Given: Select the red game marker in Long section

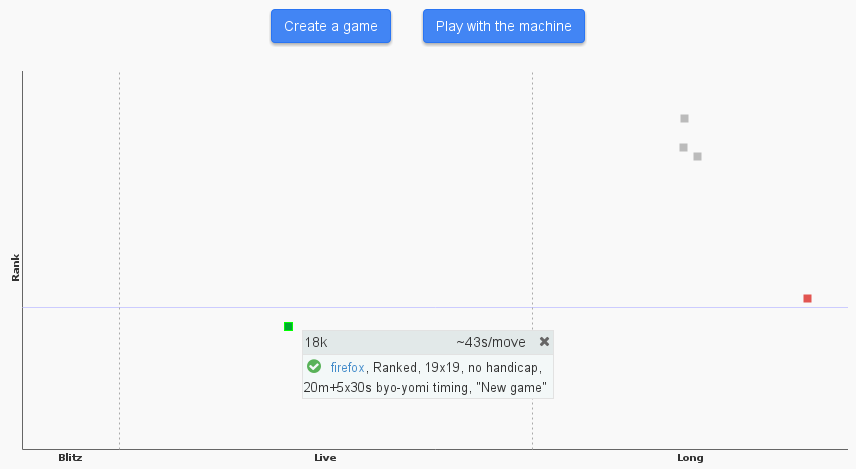Looking at the screenshot, I should [807, 299].
